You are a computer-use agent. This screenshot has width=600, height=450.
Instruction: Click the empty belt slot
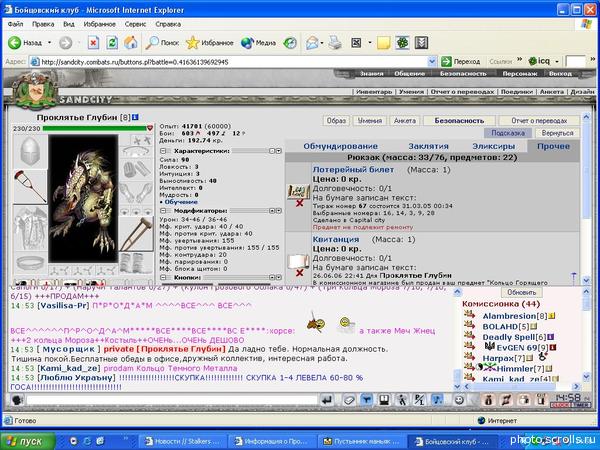click(30, 264)
